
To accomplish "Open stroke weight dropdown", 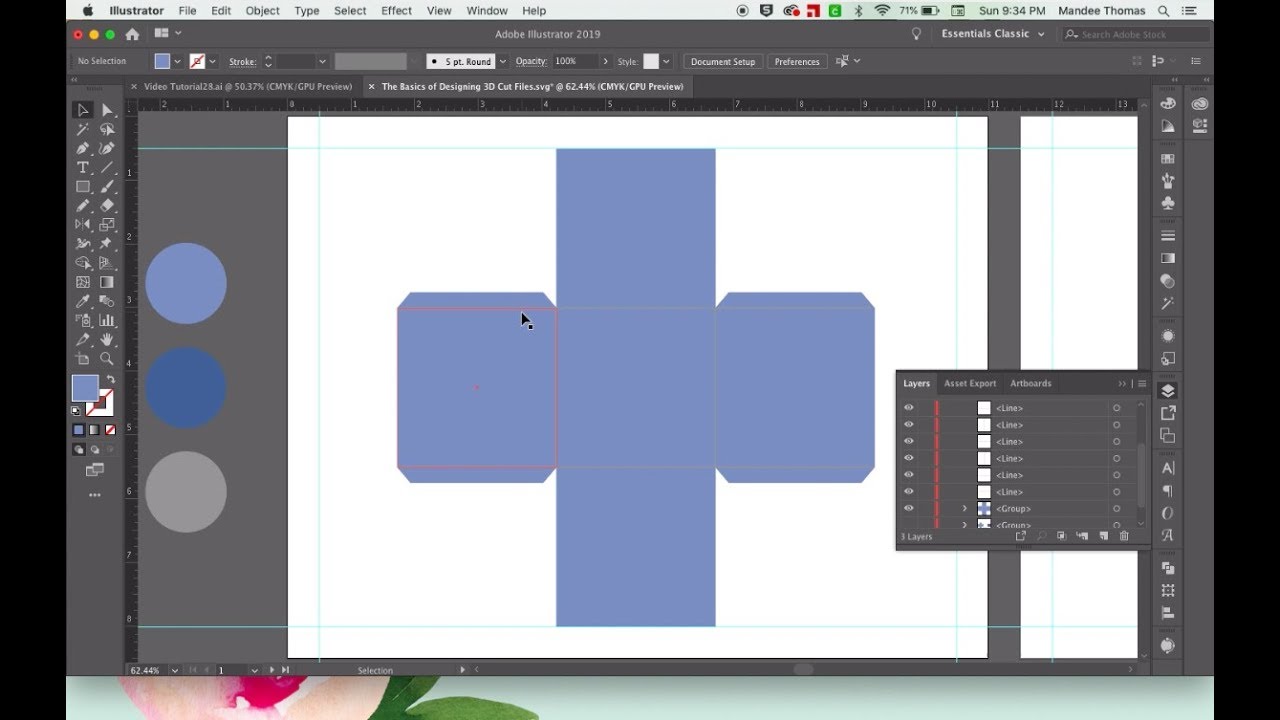I will pyautogui.click(x=322, y=61).
